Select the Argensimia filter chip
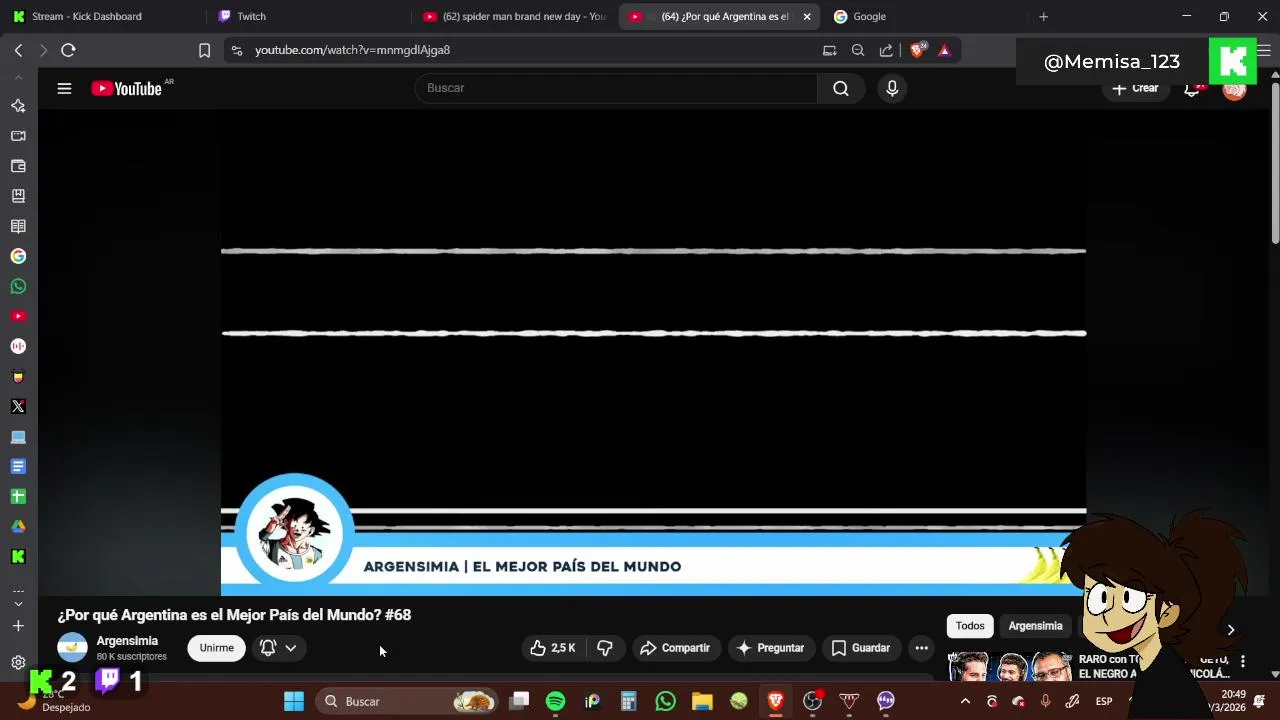 click(x=1035, y=626)
